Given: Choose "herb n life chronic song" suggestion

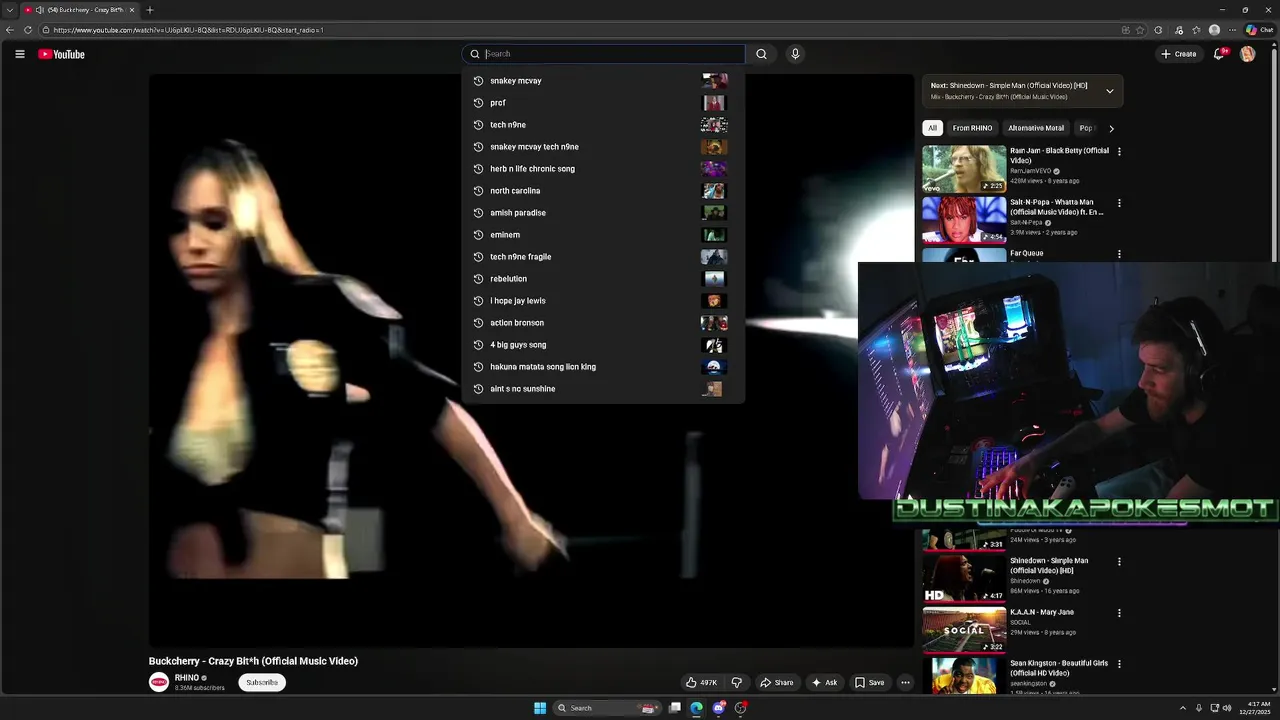Looking at the screenshot, I should tap(603, 169).
